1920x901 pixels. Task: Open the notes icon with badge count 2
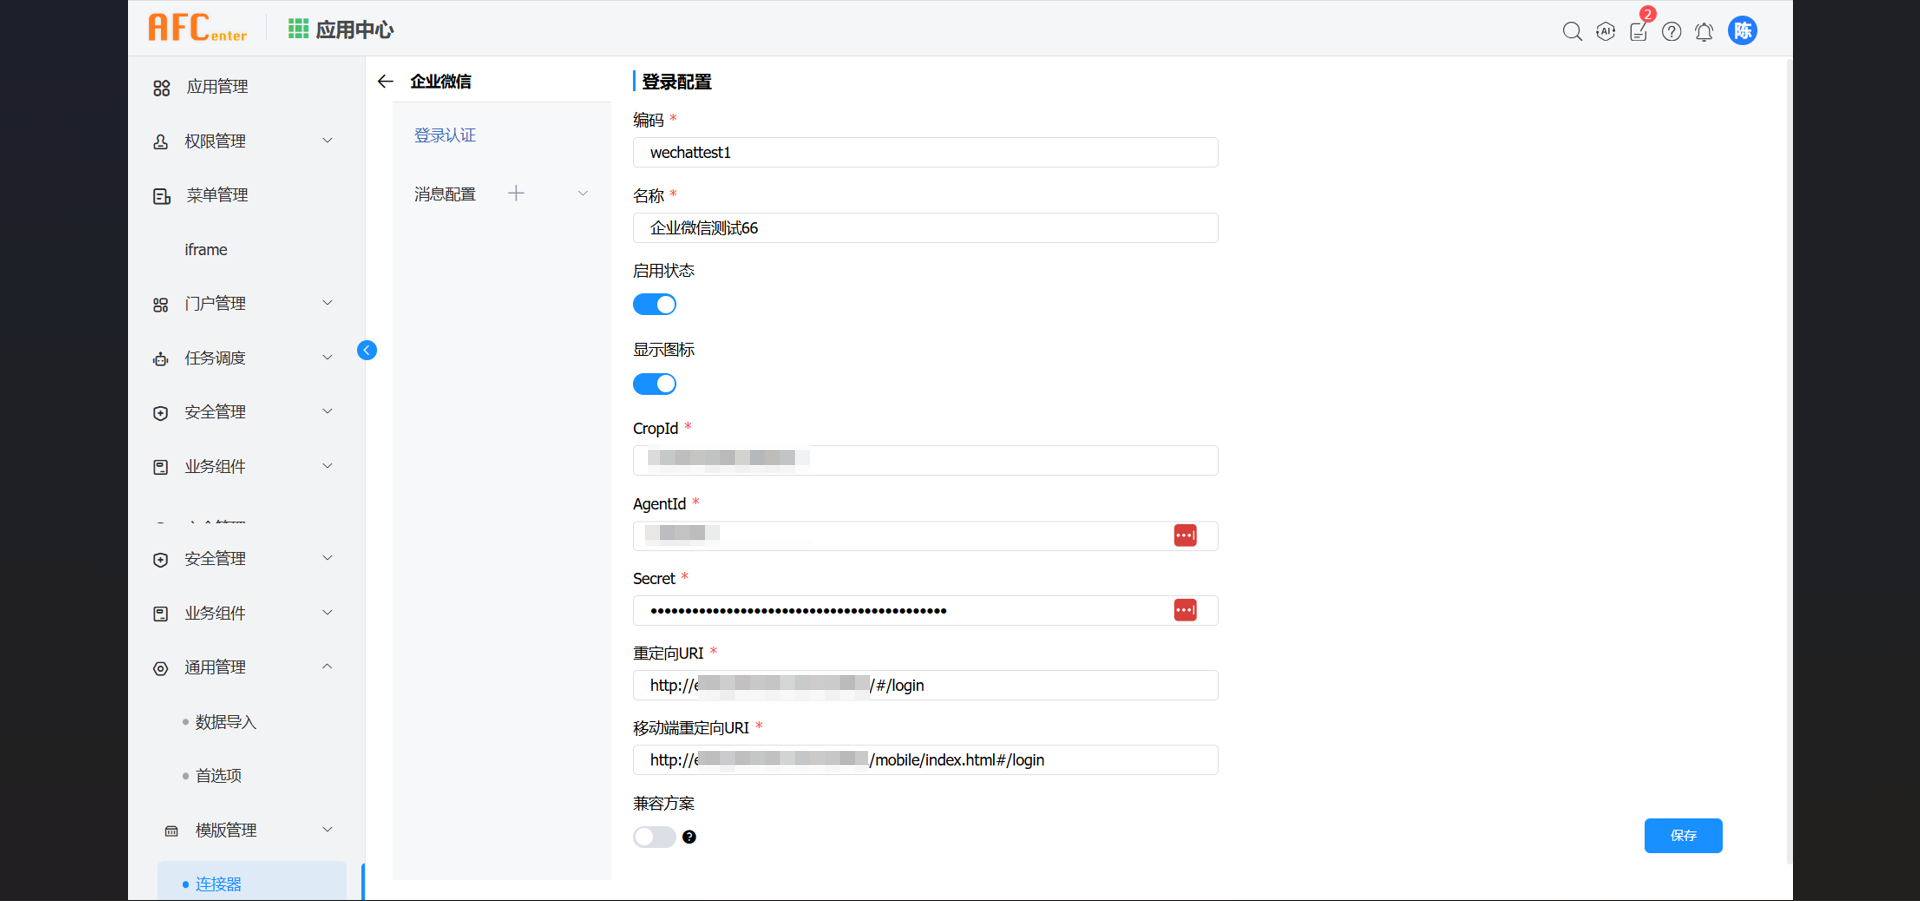(1638, 31)
